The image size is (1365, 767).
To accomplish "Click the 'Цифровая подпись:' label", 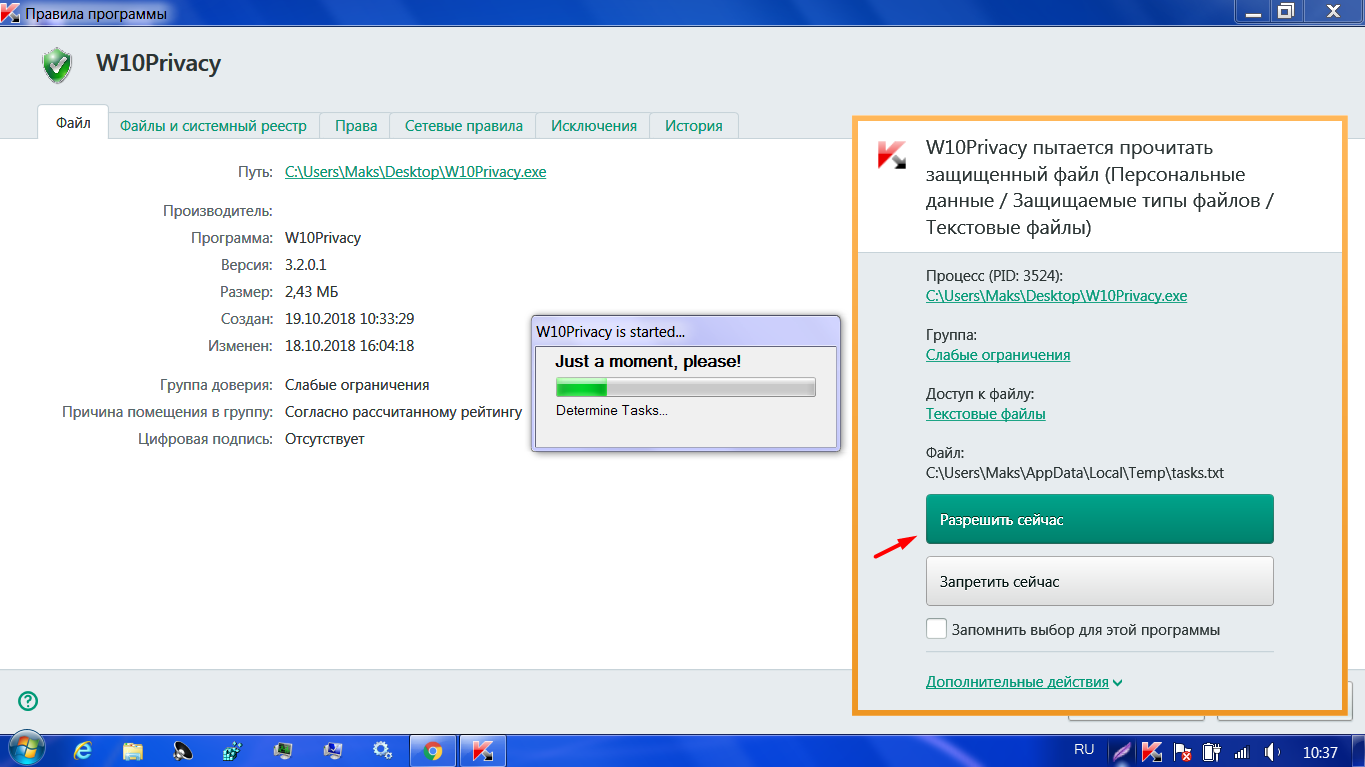I will [x=205, y=439].
